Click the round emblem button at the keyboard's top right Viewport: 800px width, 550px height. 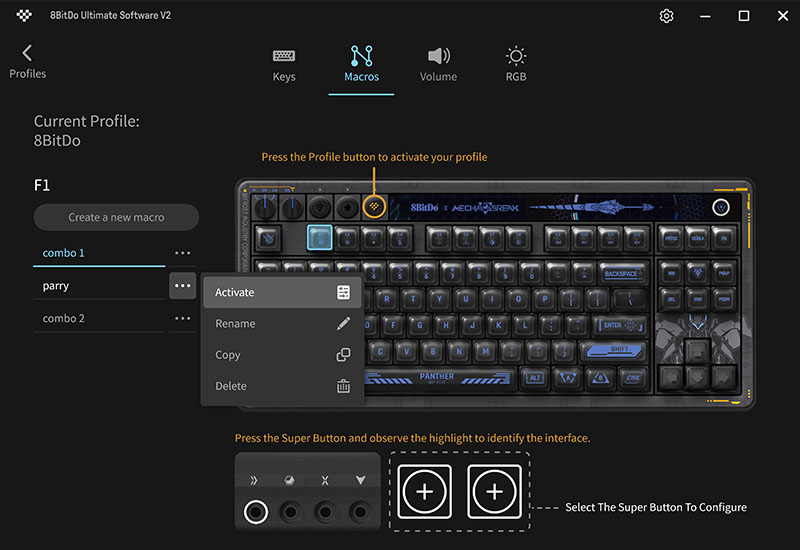[720, 207]
